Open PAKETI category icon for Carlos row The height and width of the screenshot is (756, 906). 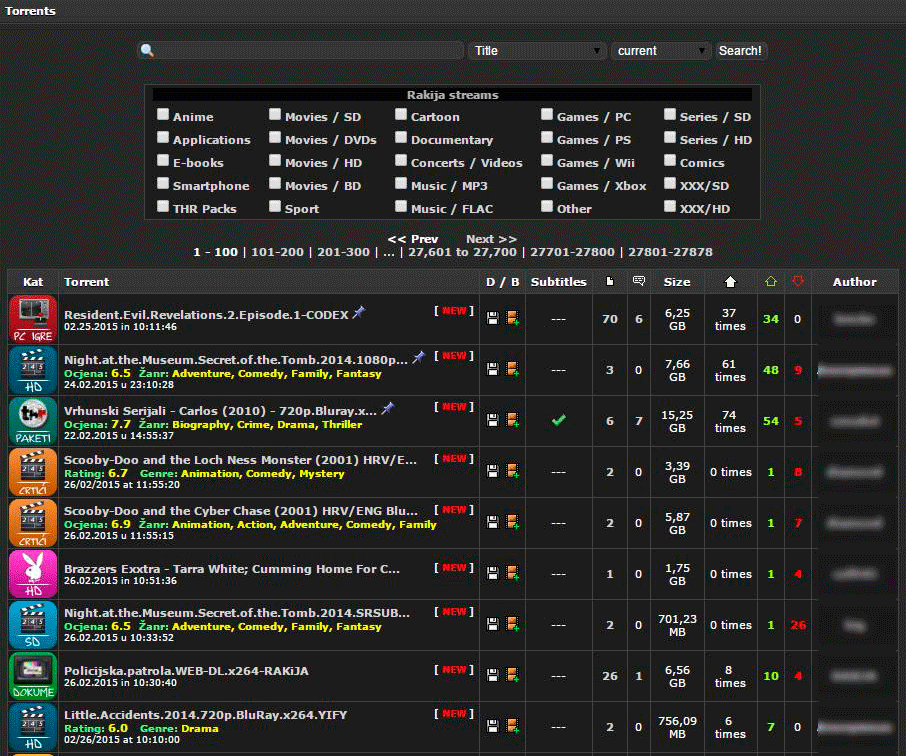tap(33, 421)
